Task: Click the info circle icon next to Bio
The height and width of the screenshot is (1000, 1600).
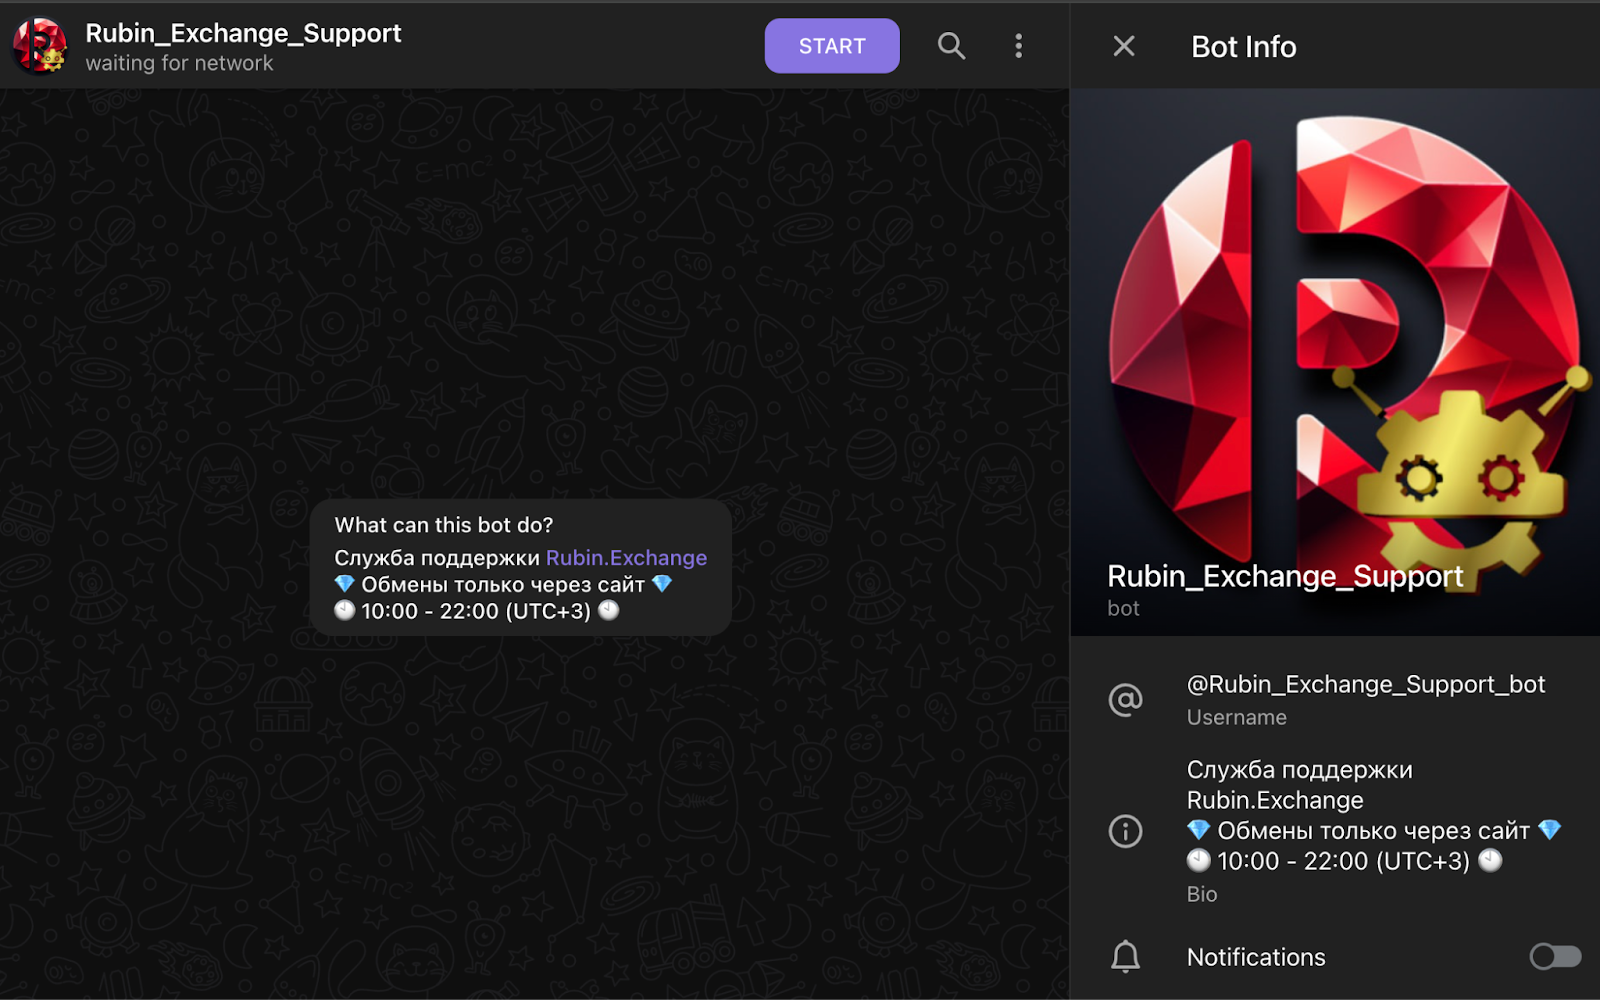Action: click(1125, 831)
